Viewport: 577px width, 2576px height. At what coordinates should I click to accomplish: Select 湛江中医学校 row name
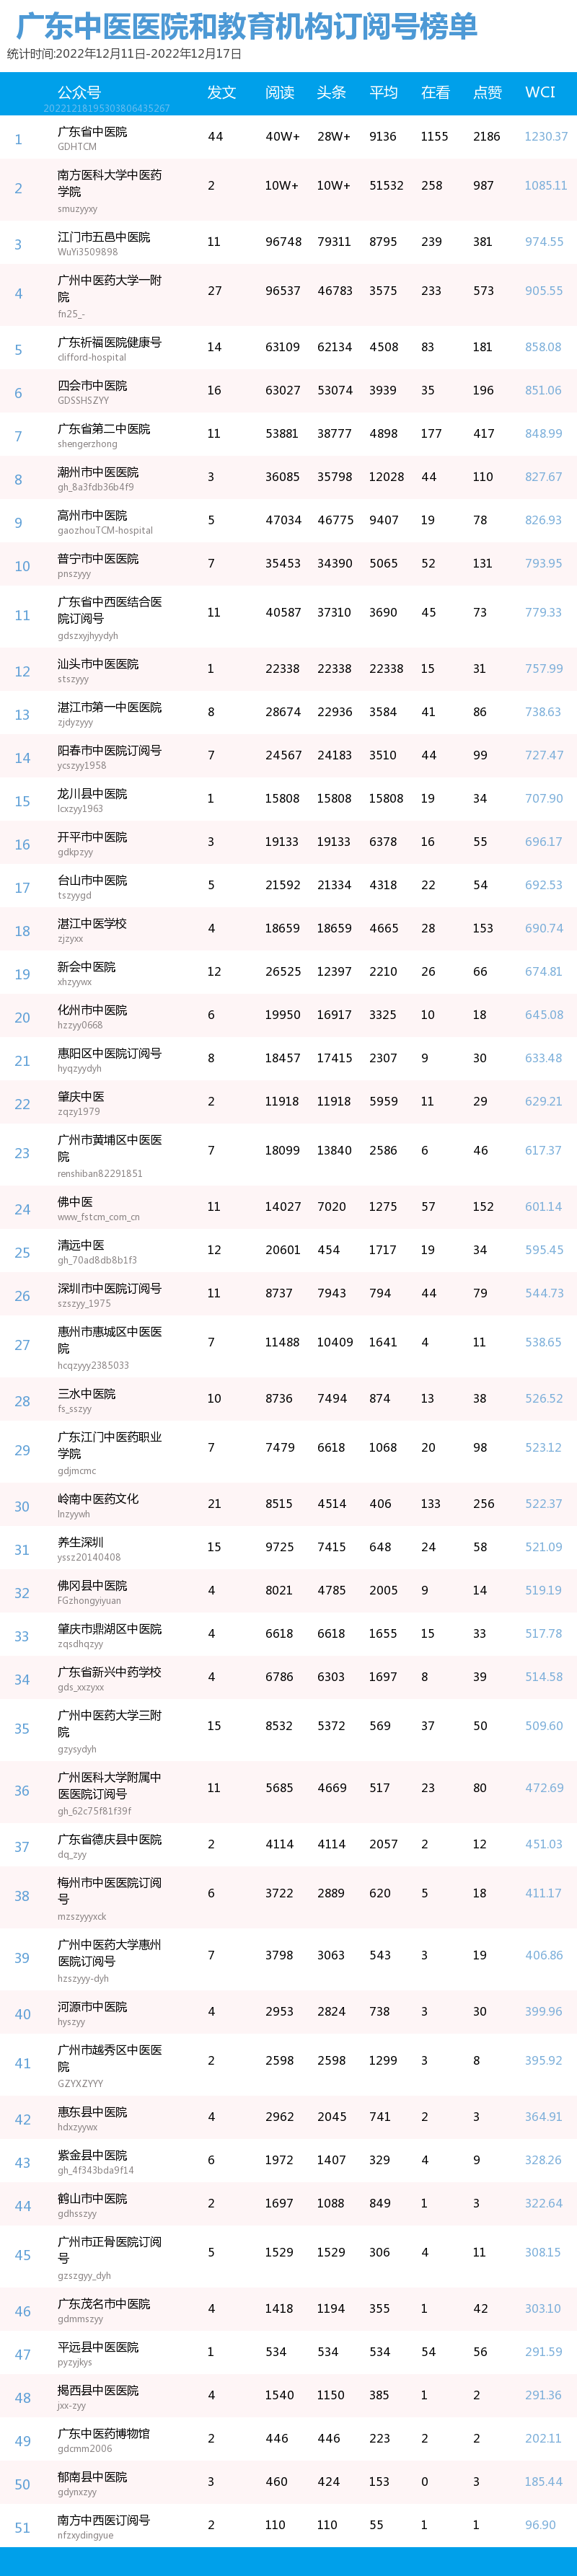[x=92, y=923]
